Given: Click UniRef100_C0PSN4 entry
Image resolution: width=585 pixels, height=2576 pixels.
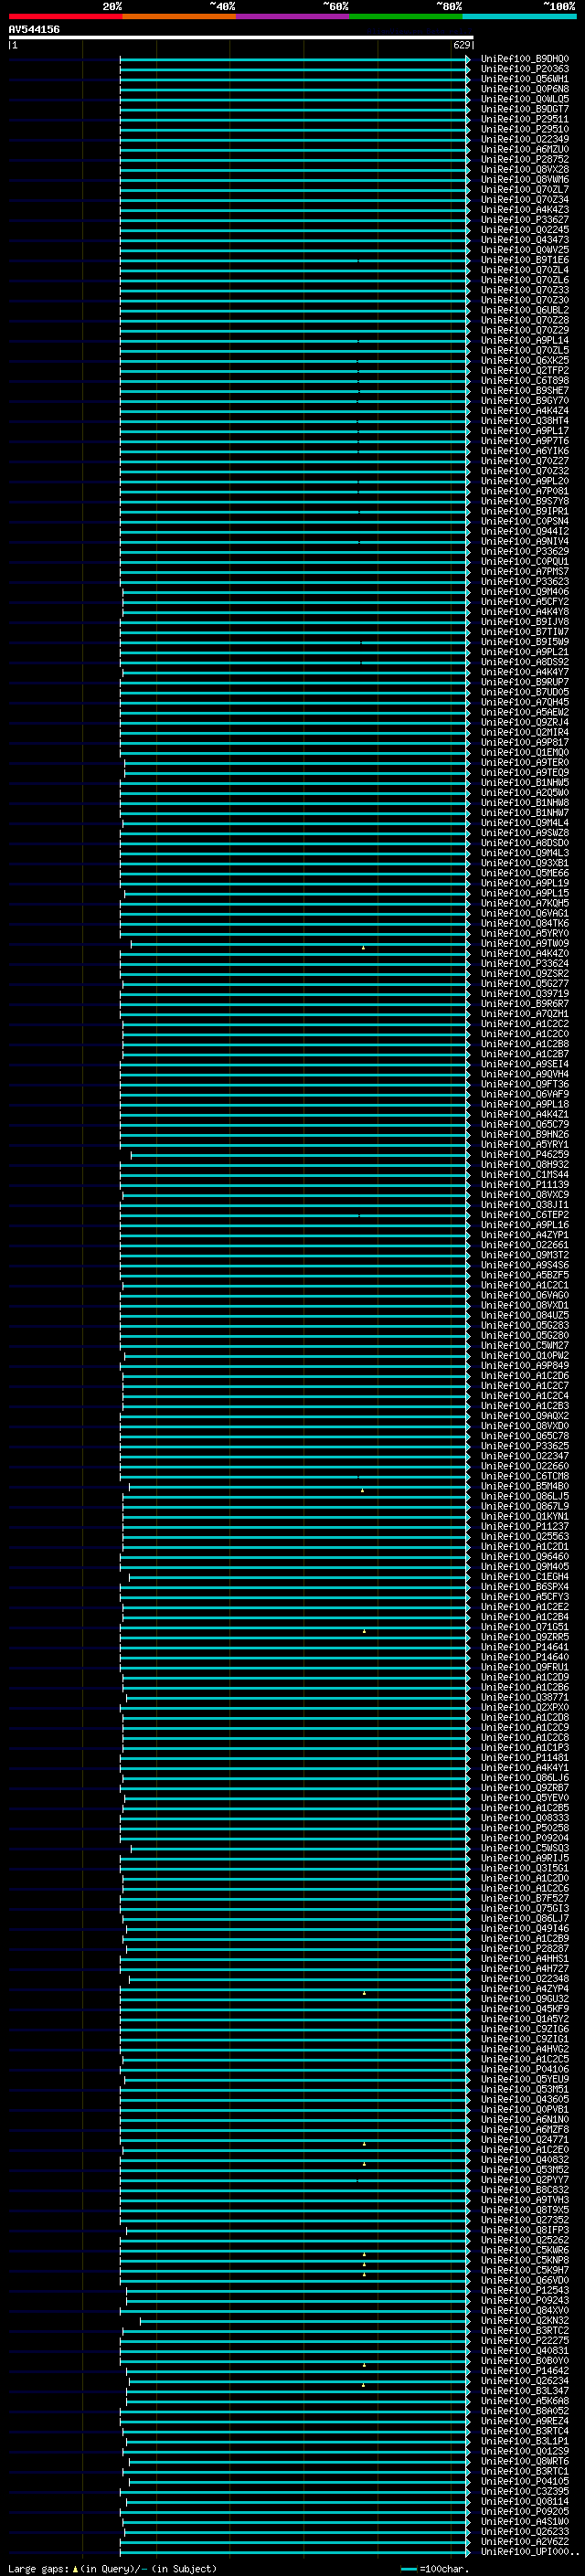Looking at the screenshot, I should point(524,521).
